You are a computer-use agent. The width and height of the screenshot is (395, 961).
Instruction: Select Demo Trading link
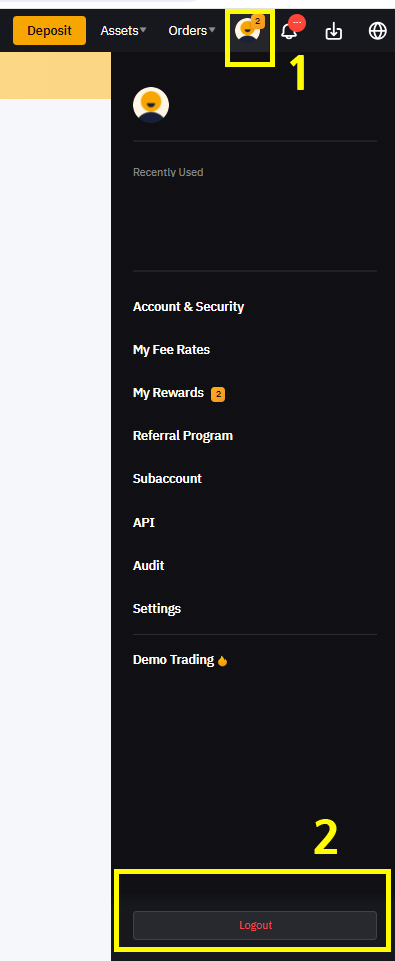[x=173, y=660]
